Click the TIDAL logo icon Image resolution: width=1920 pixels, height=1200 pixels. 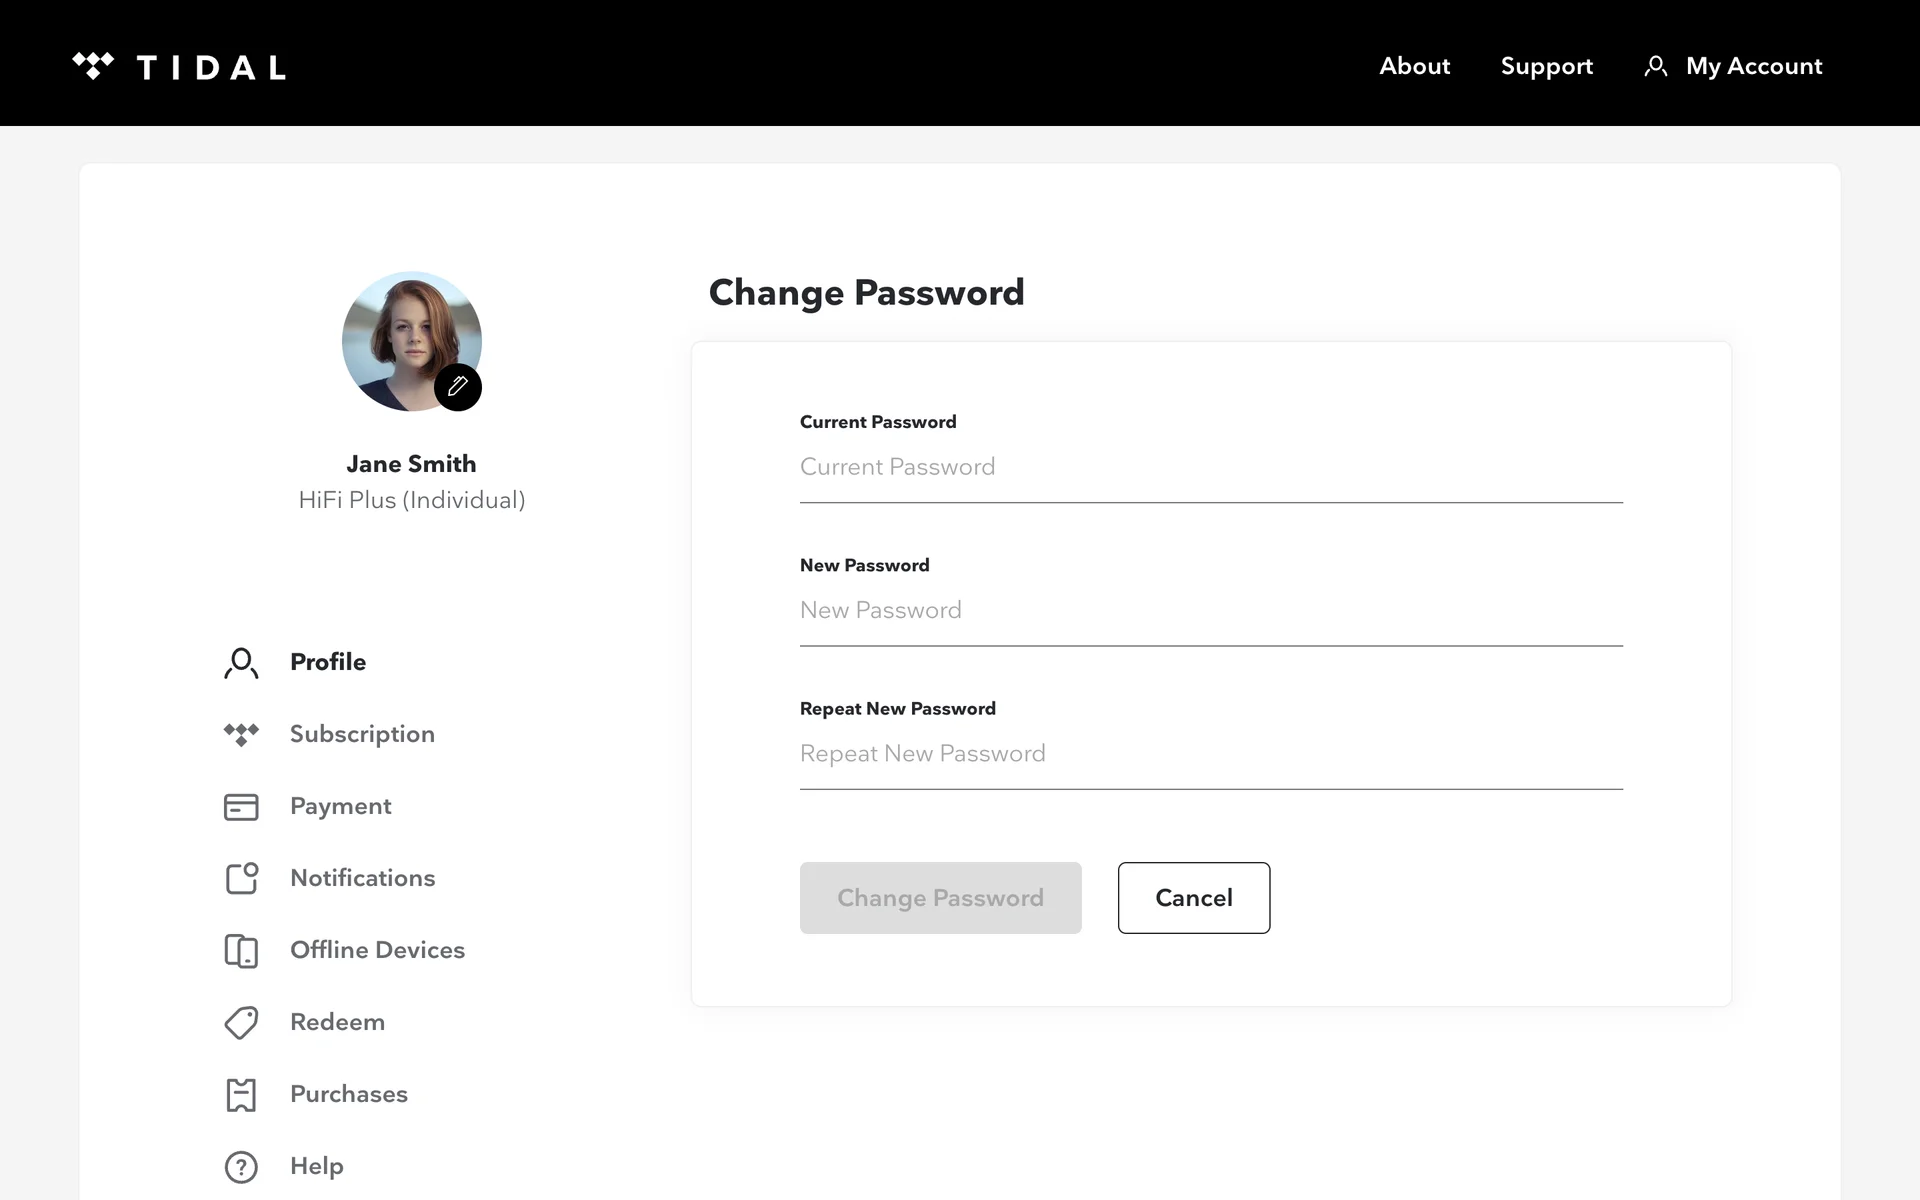pyautogui.click(x=93, y=66)
